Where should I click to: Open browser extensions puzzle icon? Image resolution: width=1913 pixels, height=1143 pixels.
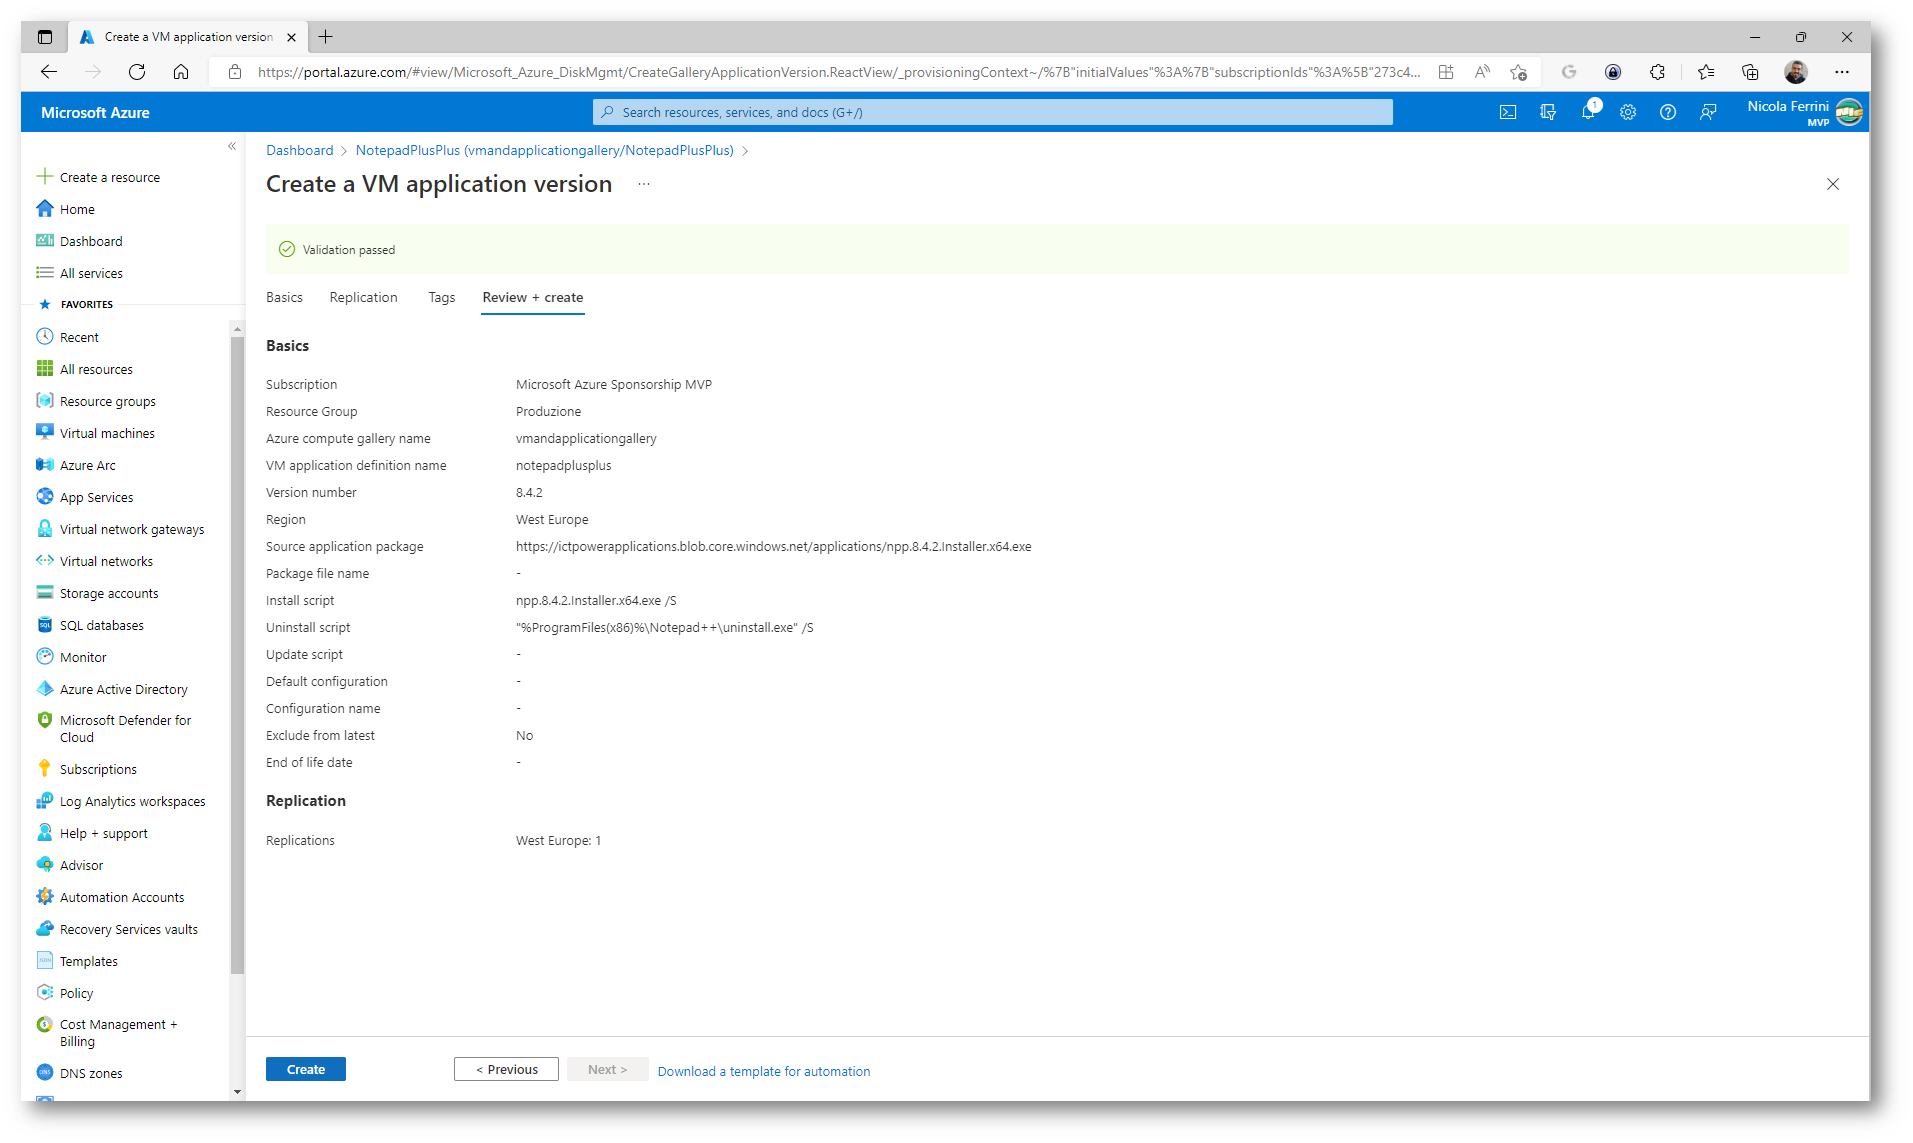click(1657, 72)
